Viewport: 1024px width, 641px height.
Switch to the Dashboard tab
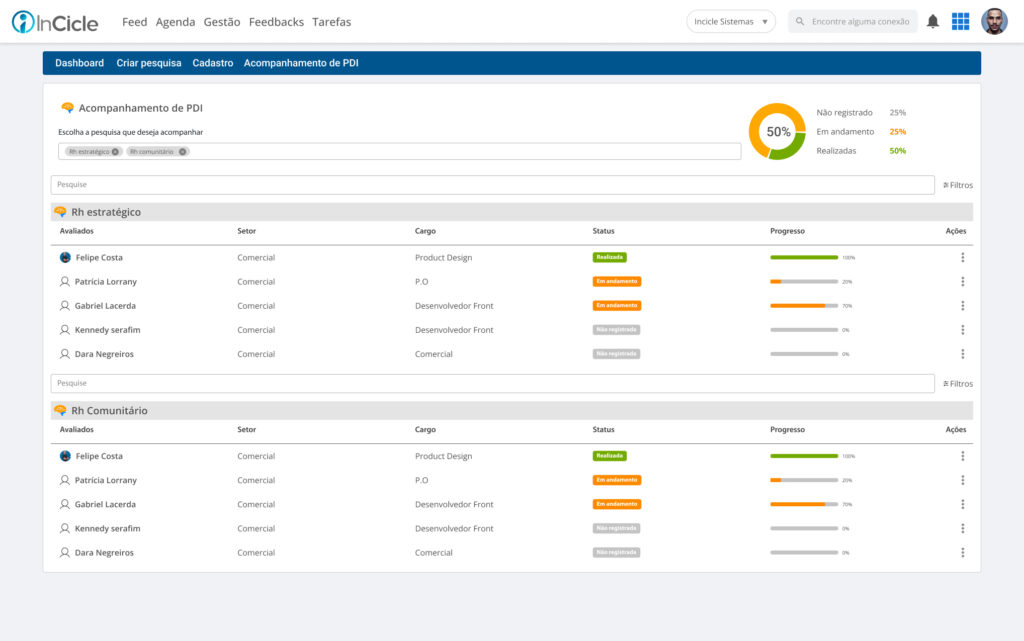80,63
